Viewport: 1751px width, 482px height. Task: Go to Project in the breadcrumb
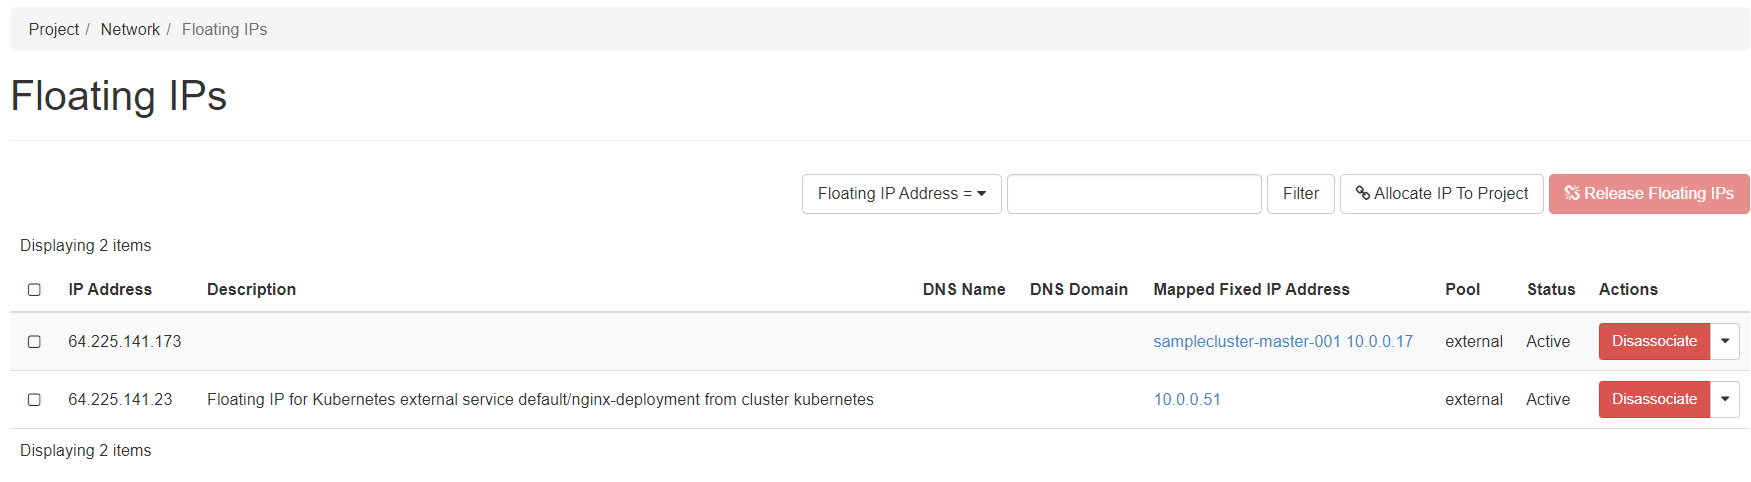(54, 30)
